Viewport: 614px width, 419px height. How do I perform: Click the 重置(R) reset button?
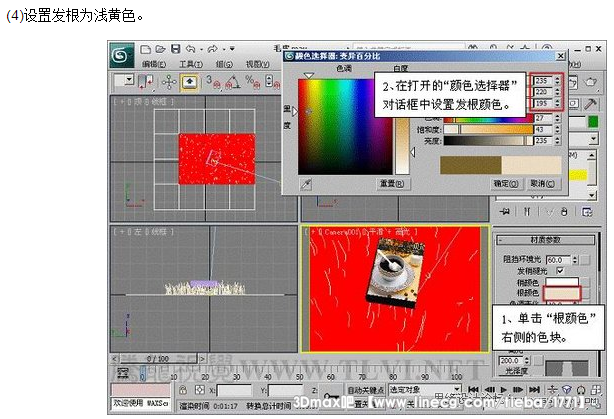click(x=391, y=183)
